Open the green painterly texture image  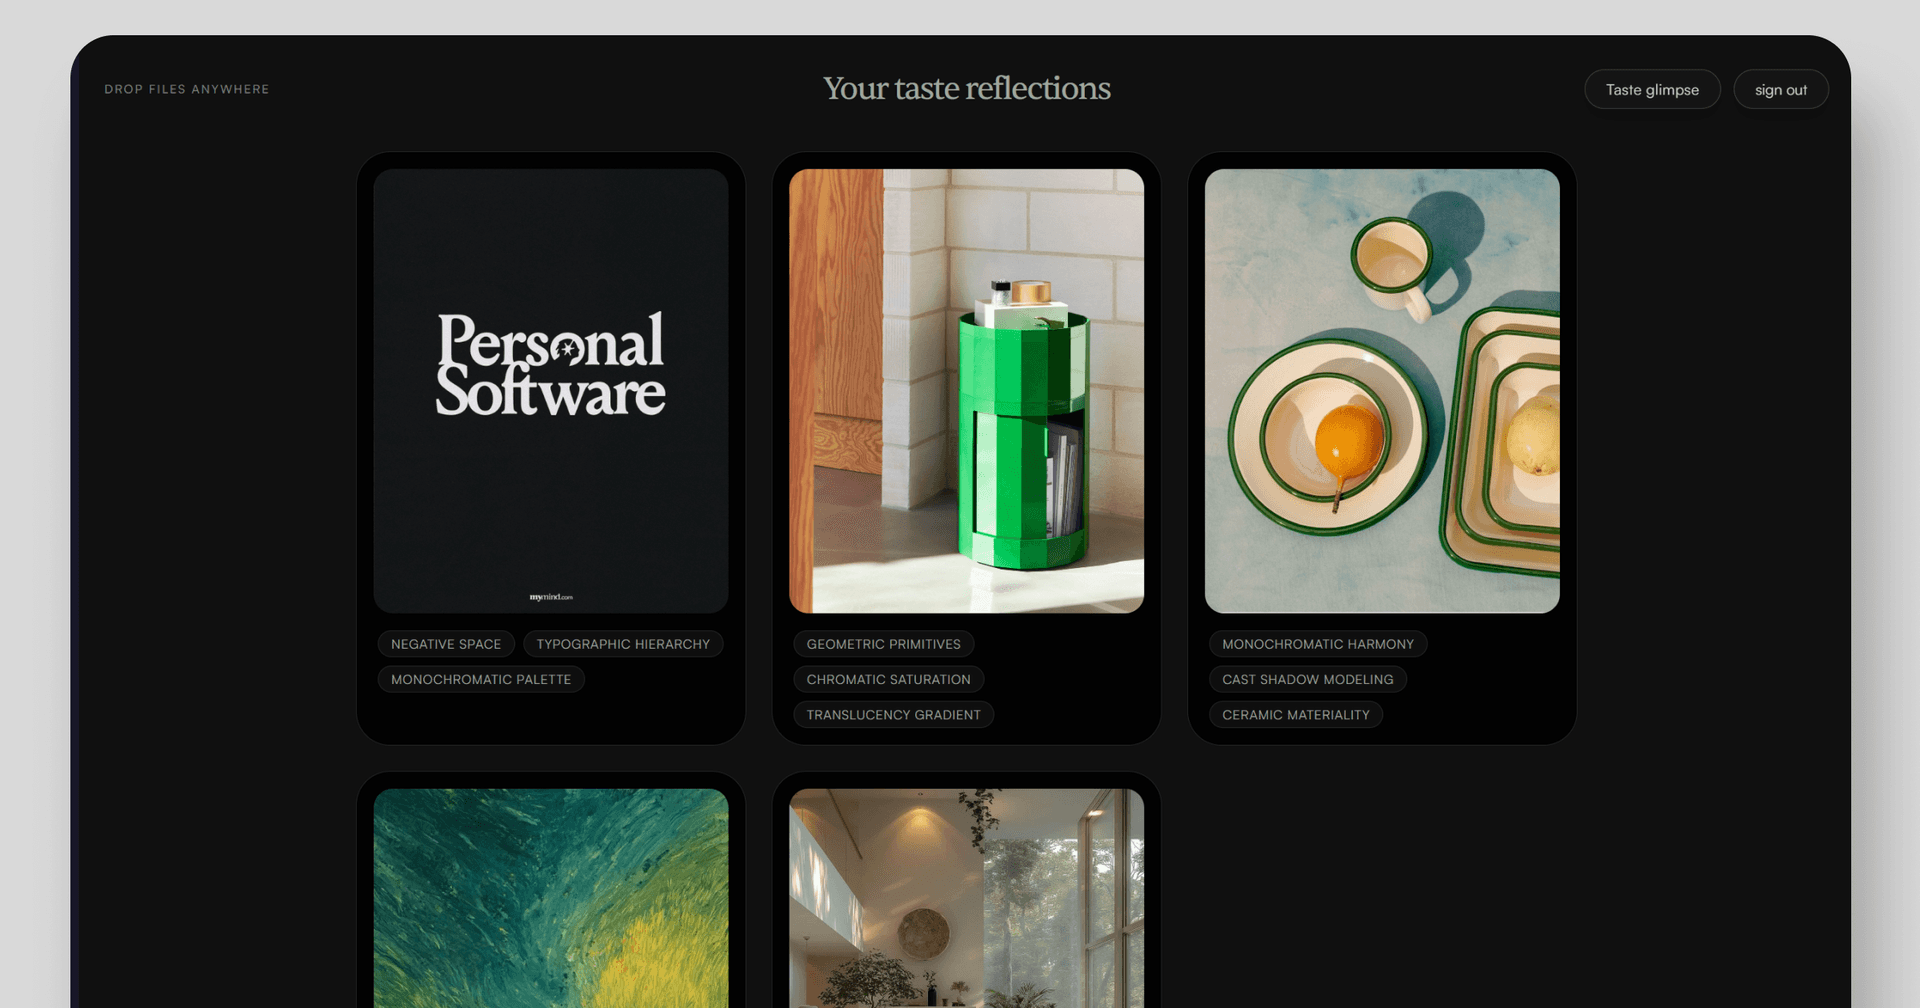pos(551,900)
